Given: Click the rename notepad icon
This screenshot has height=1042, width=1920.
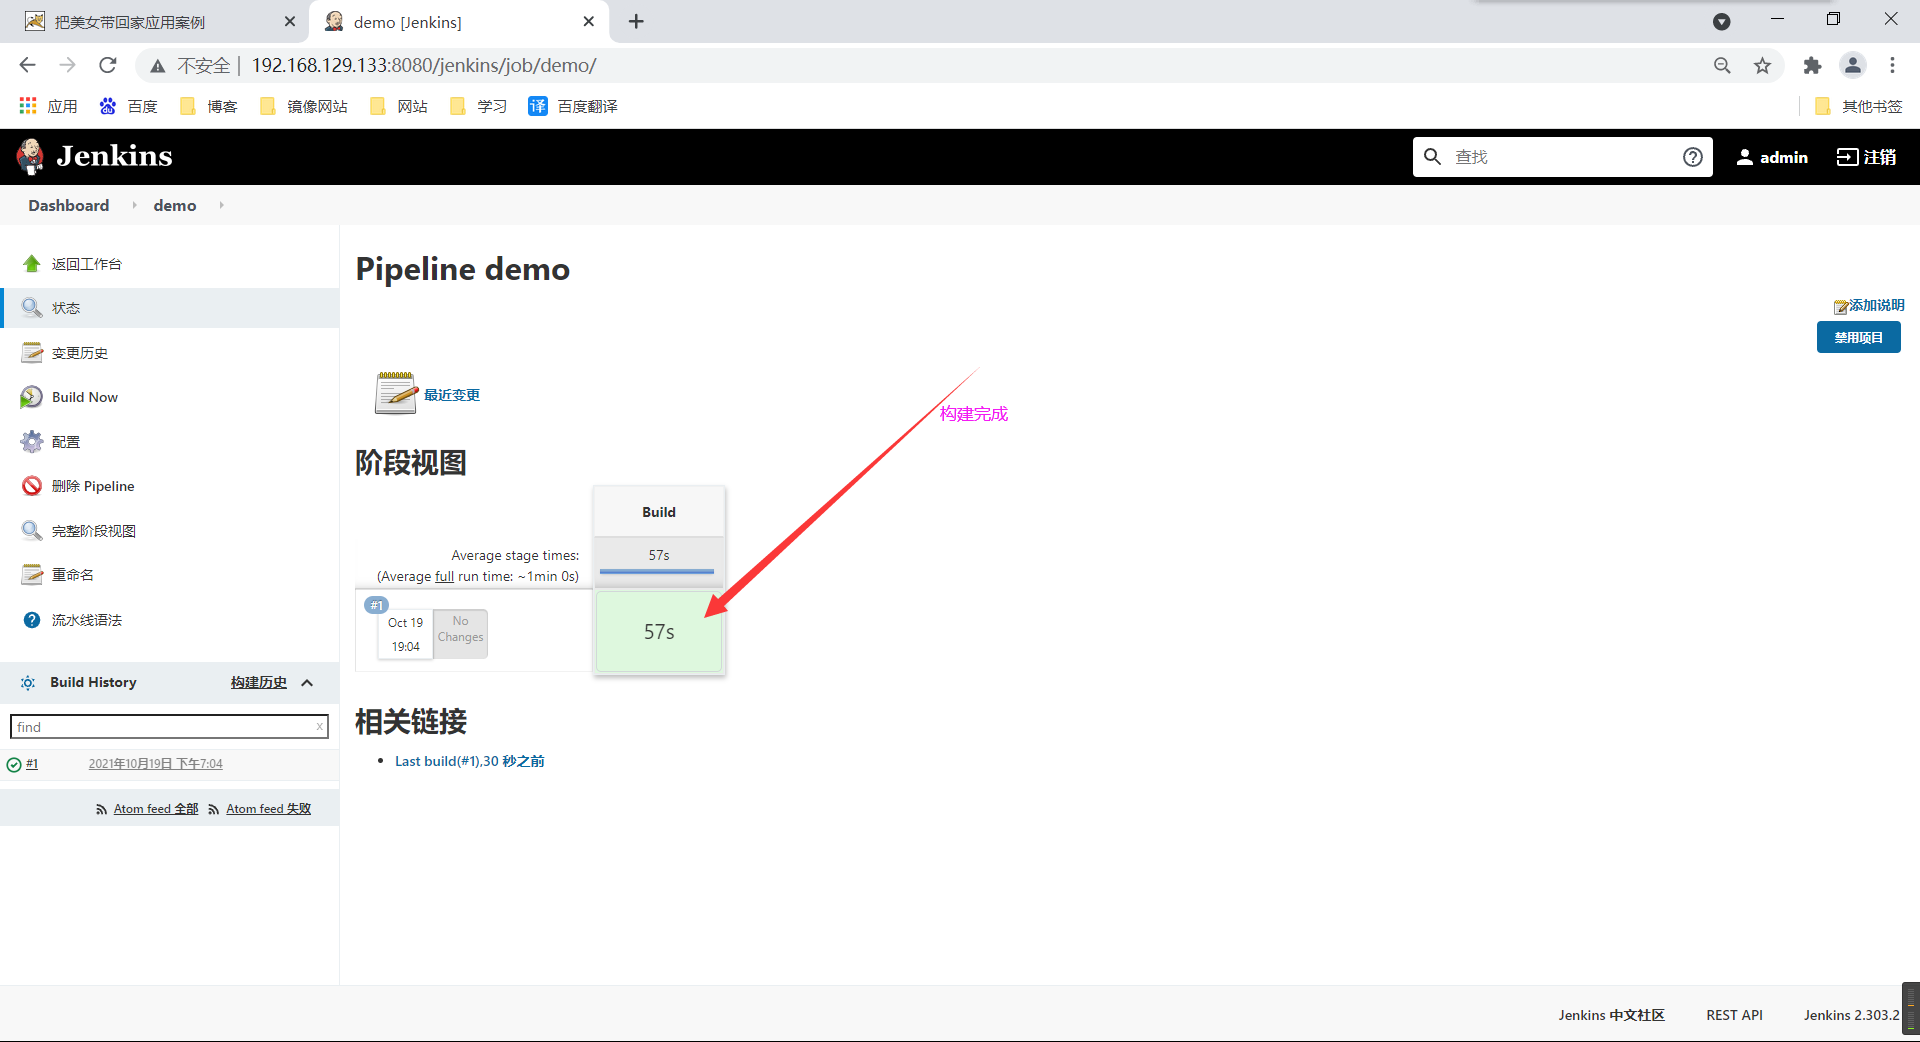Looking at the screenshot, I should [32, 575].
